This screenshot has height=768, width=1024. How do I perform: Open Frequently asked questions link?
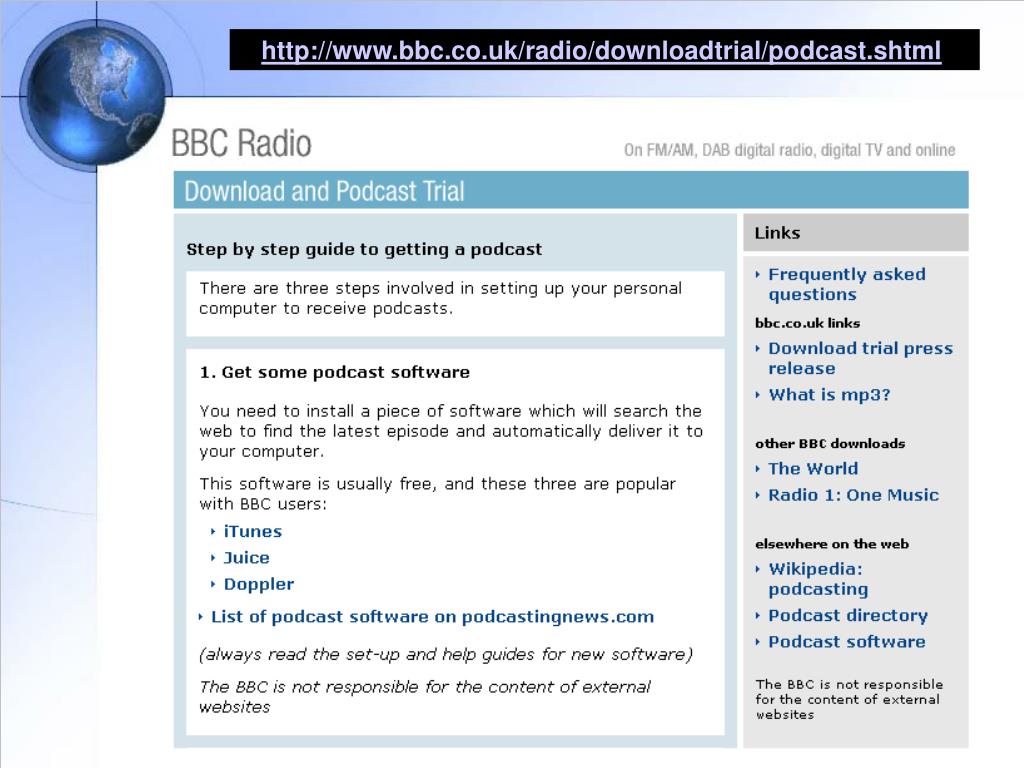pyautogui.click(x=846, y=284)
